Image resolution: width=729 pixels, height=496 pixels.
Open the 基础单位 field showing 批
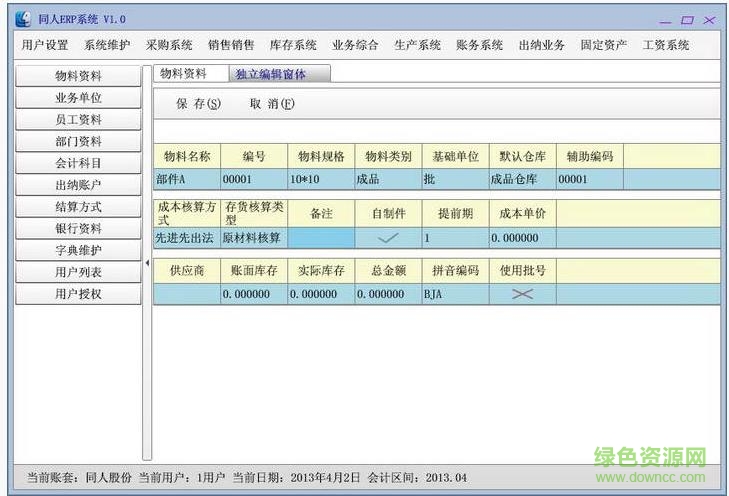(456, 179)
